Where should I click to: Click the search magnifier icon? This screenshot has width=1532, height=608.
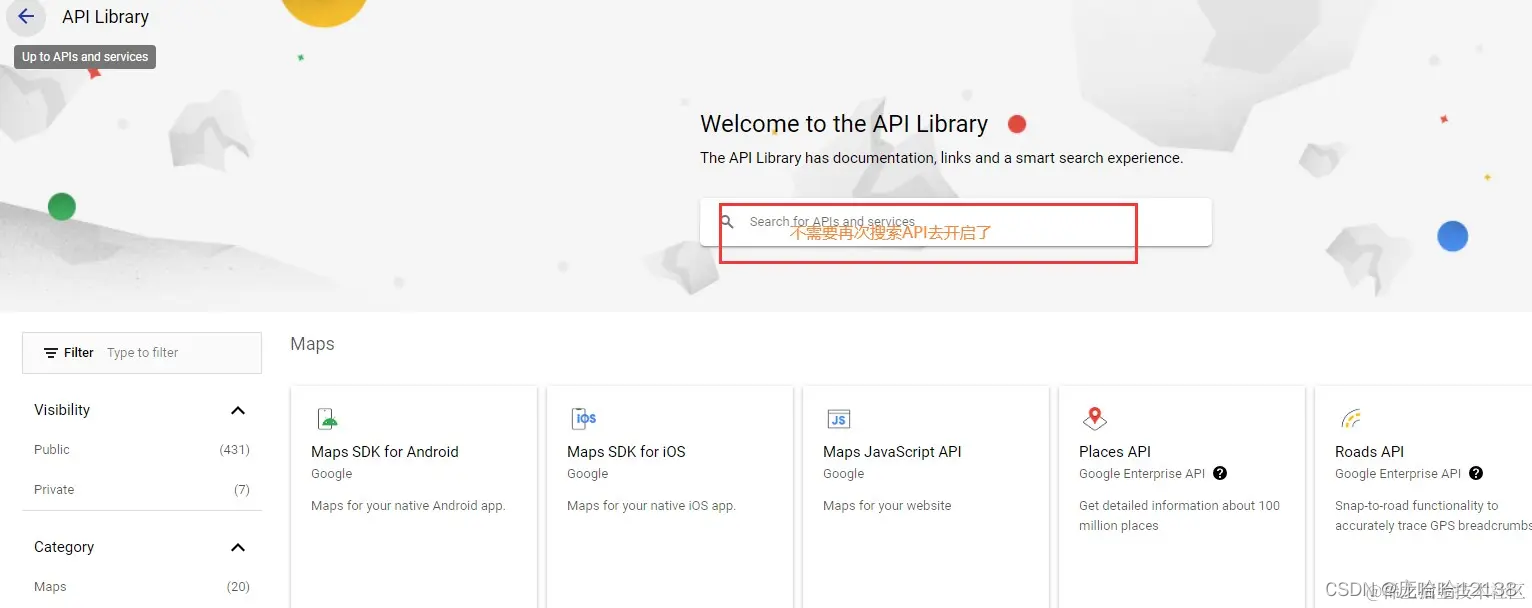(x=727, y=222)
